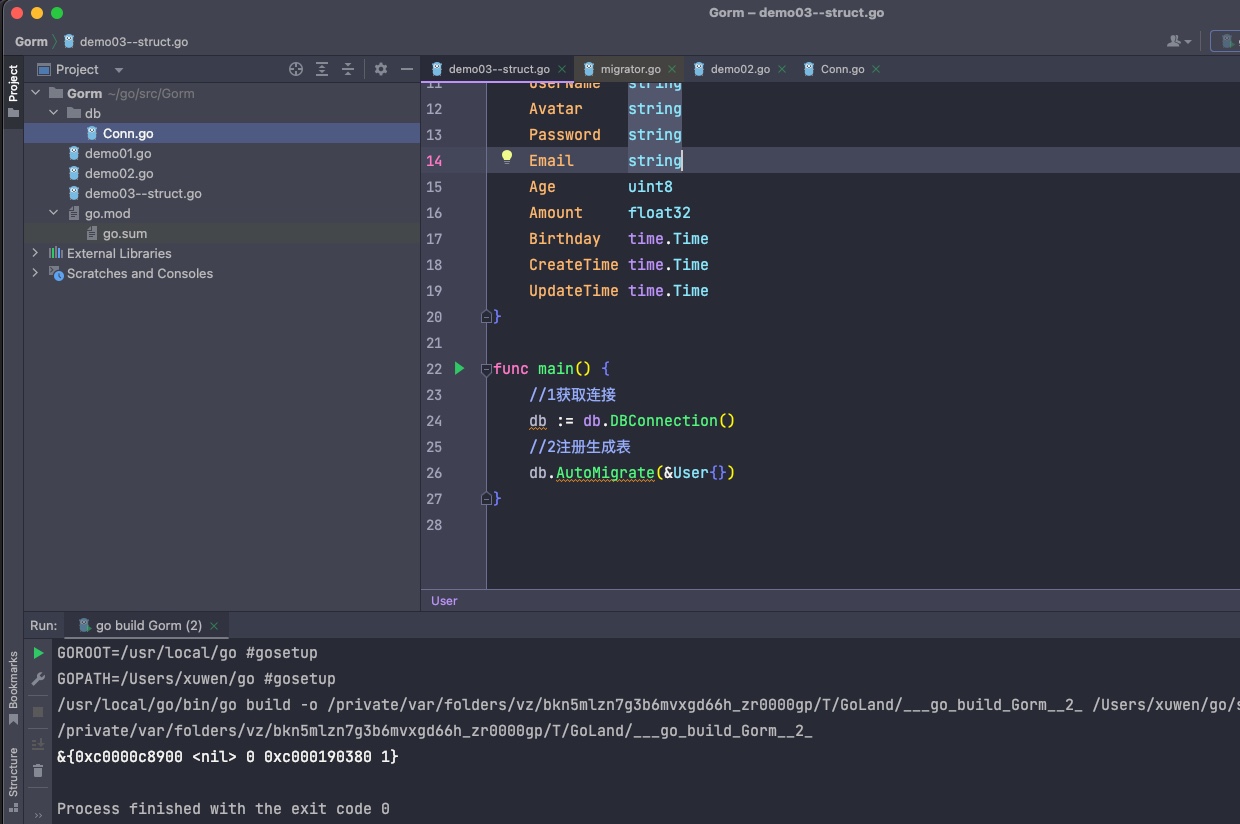1240x824 pixels.
Task: Click Gorm in the navigation breadcrumb
Action: (31, 41)
